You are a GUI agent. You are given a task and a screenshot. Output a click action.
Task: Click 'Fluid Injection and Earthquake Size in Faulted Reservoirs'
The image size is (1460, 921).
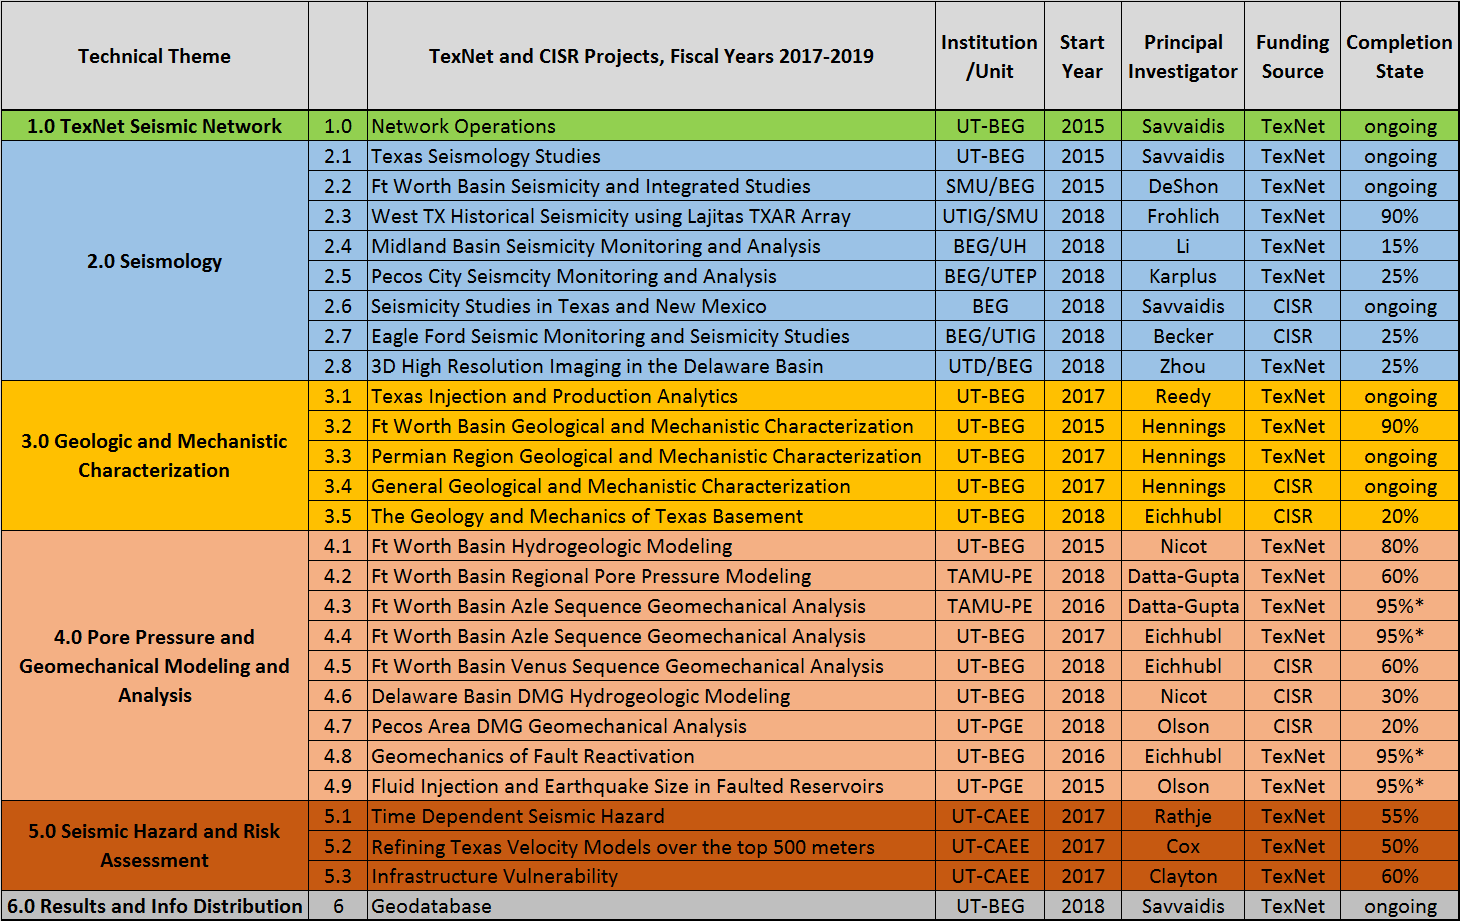[651, 786]
